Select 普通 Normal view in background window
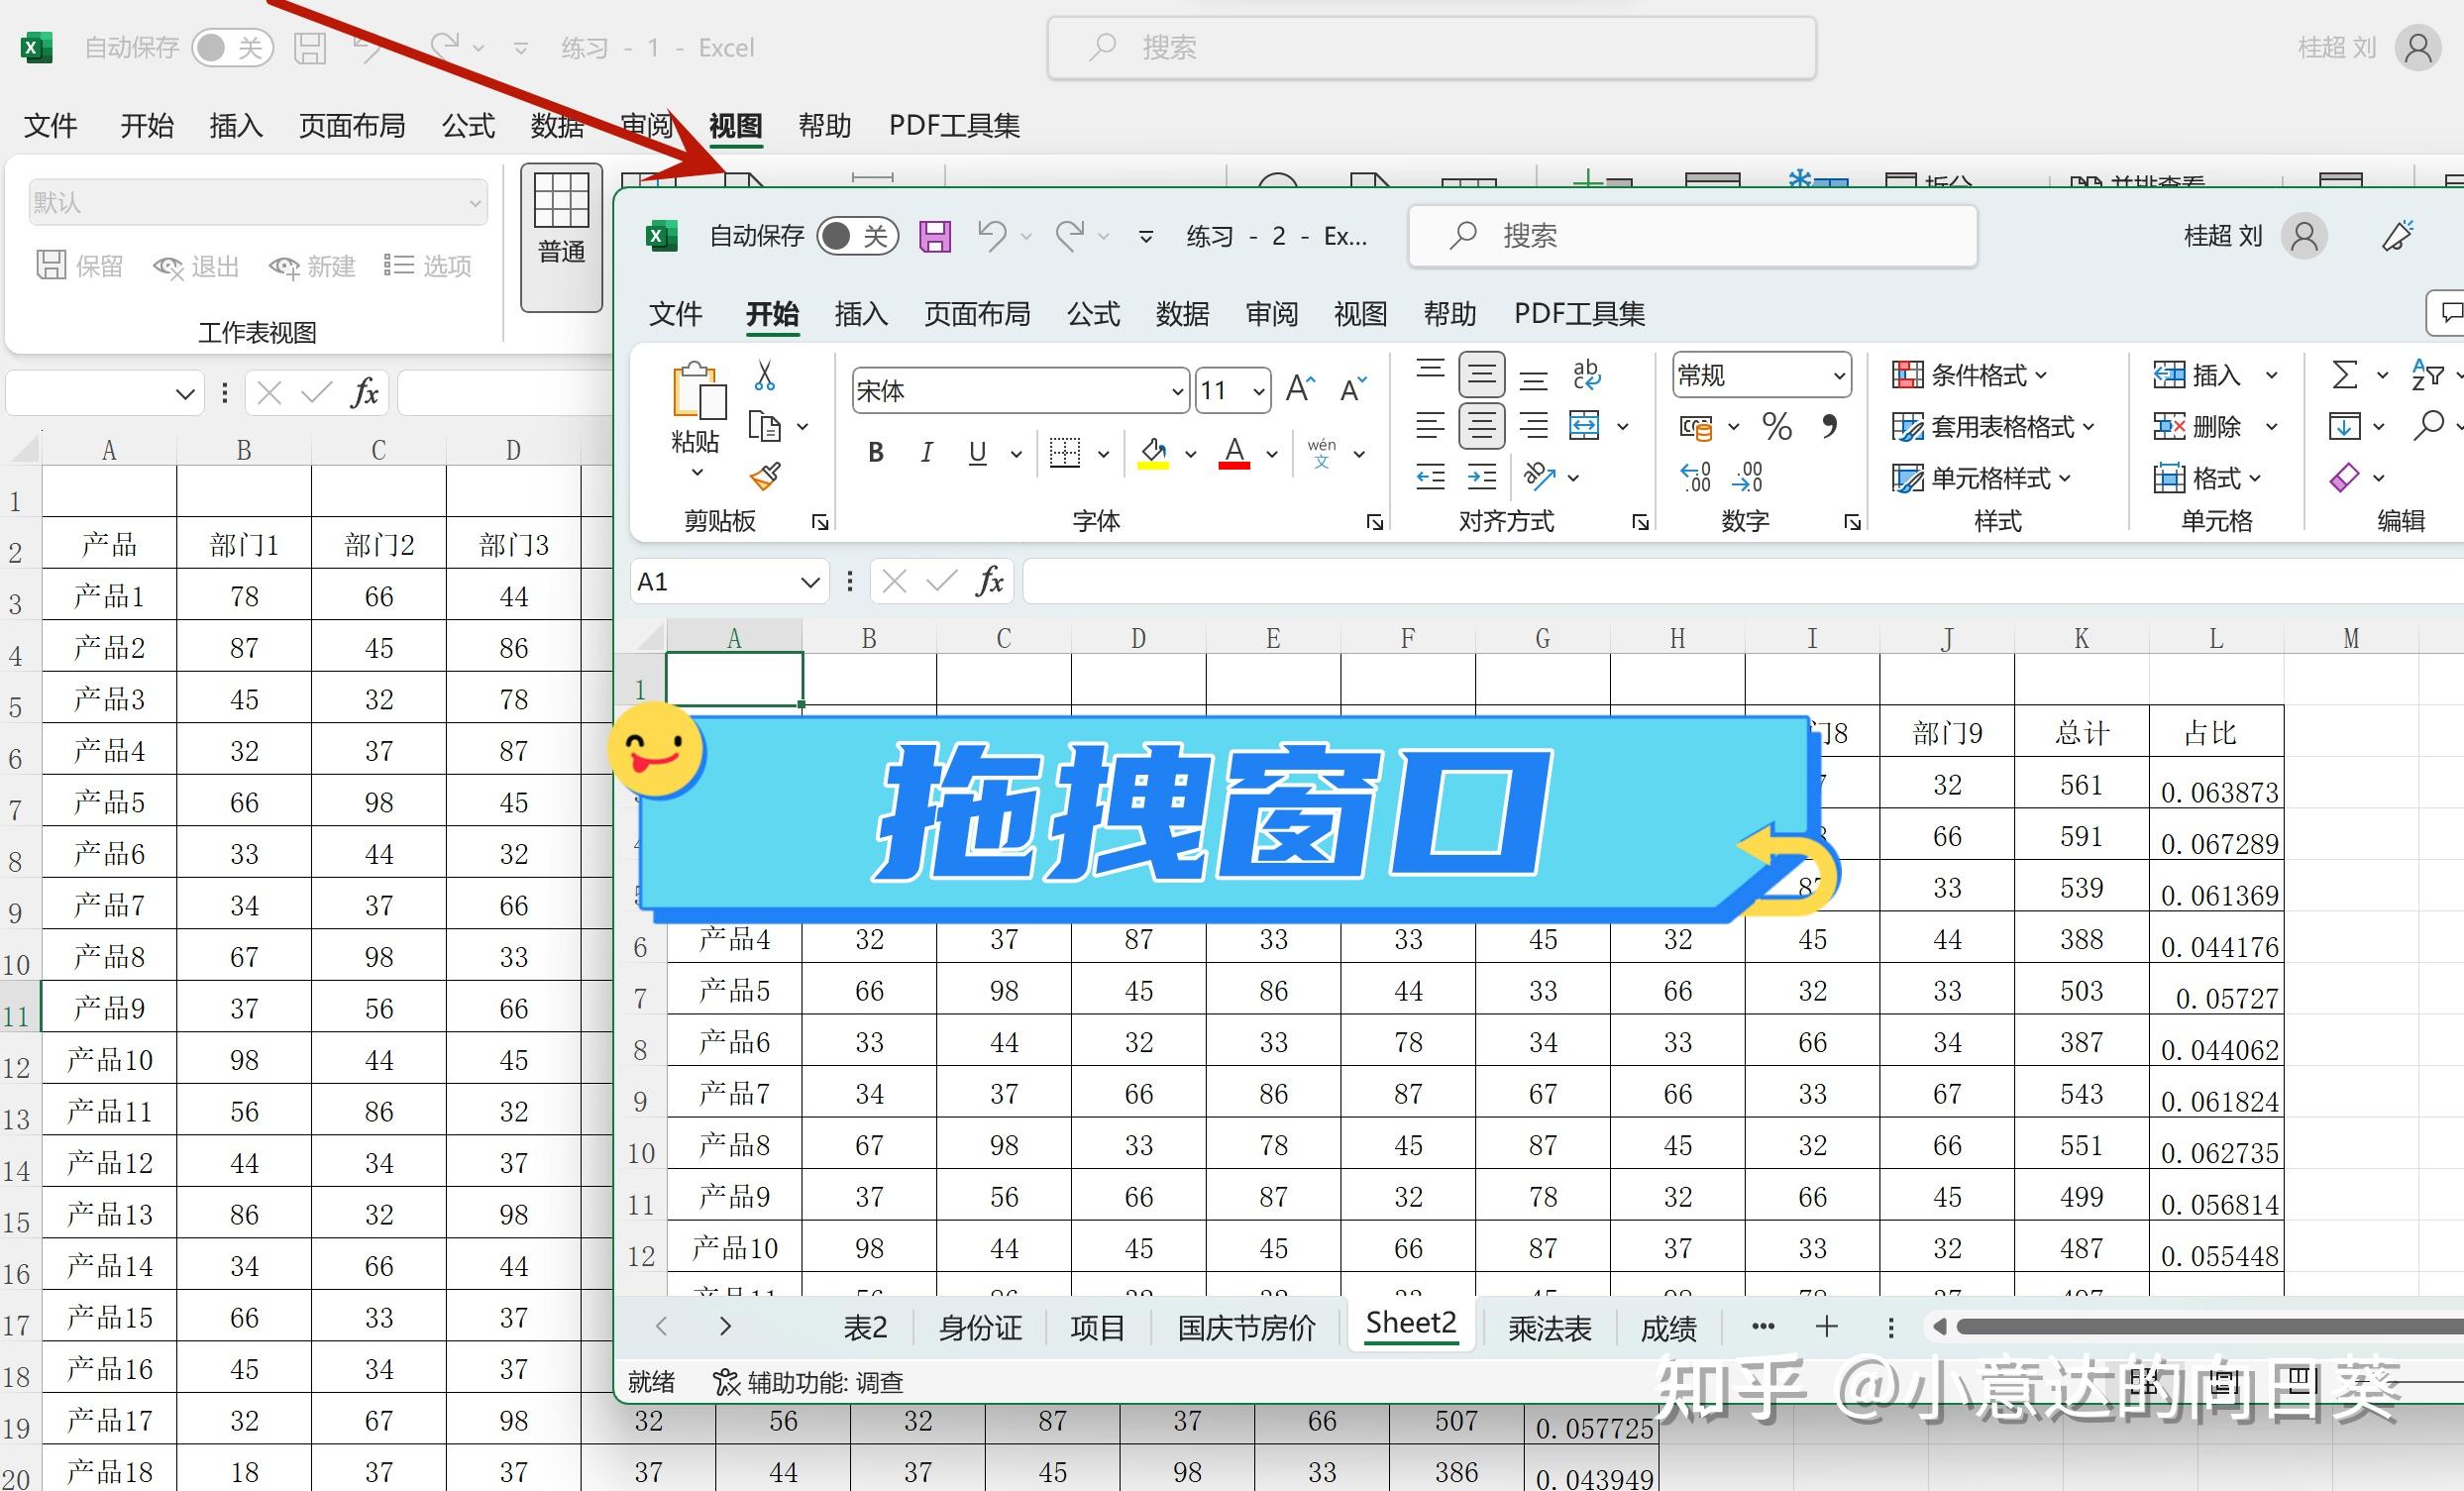This screenshot has height=1491, width=2464. [562, 237]
